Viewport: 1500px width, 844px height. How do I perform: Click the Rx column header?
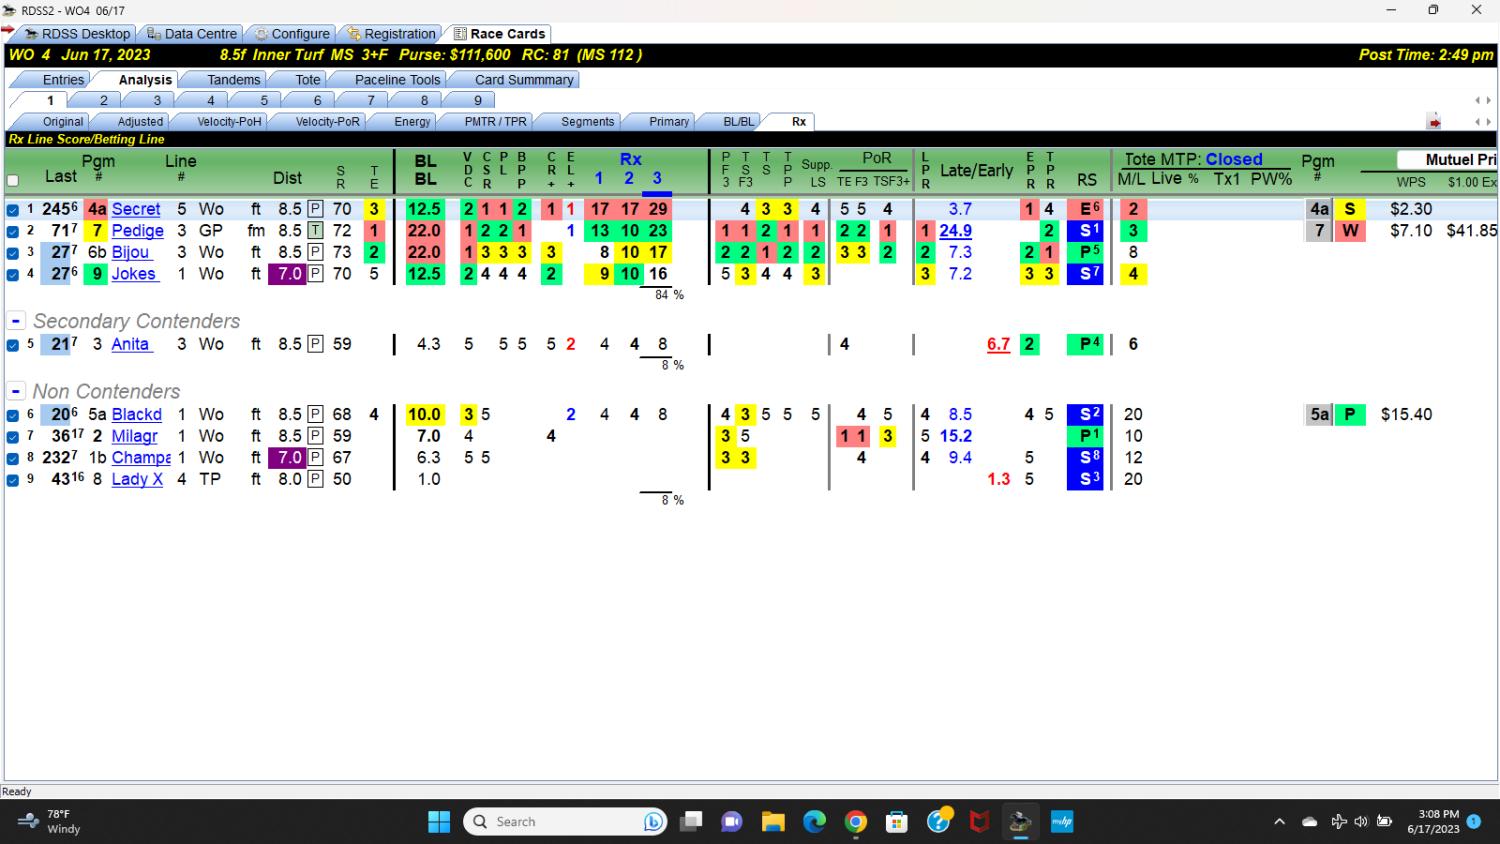pos(630,159)
